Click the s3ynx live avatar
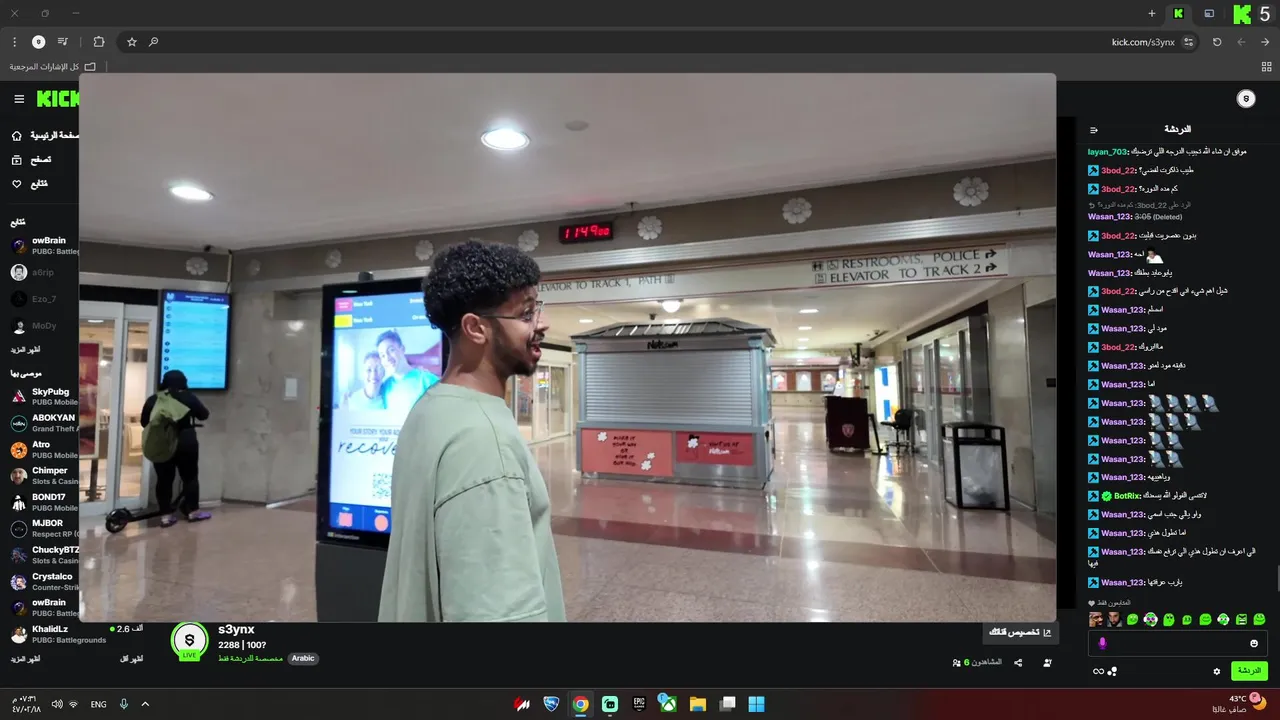Viewport: 1280px width, 720px height. pyautogui.click(x=189, y=641)
